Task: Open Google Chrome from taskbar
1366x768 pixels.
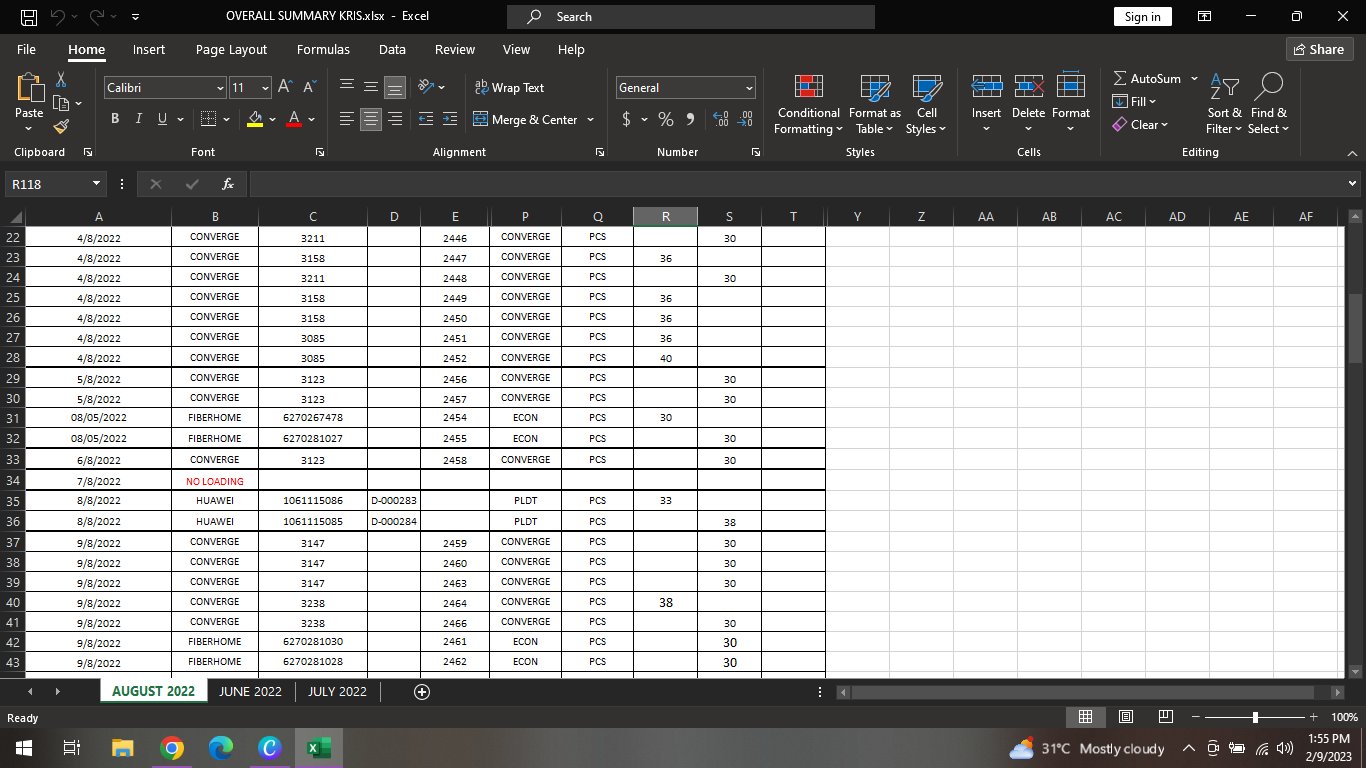Action: (x=172, y=748)
